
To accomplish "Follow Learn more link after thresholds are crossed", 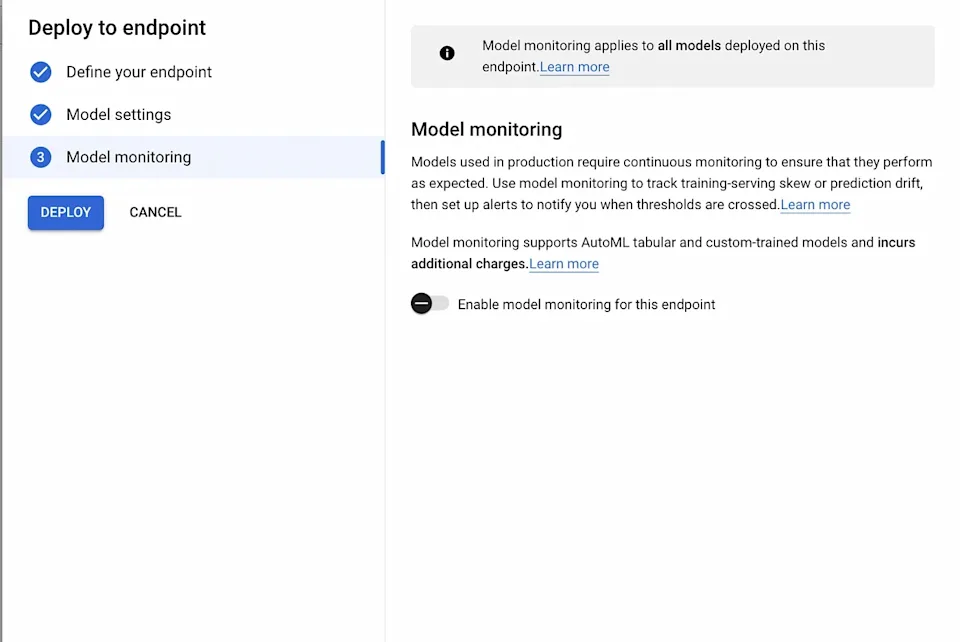I will 815,204.
